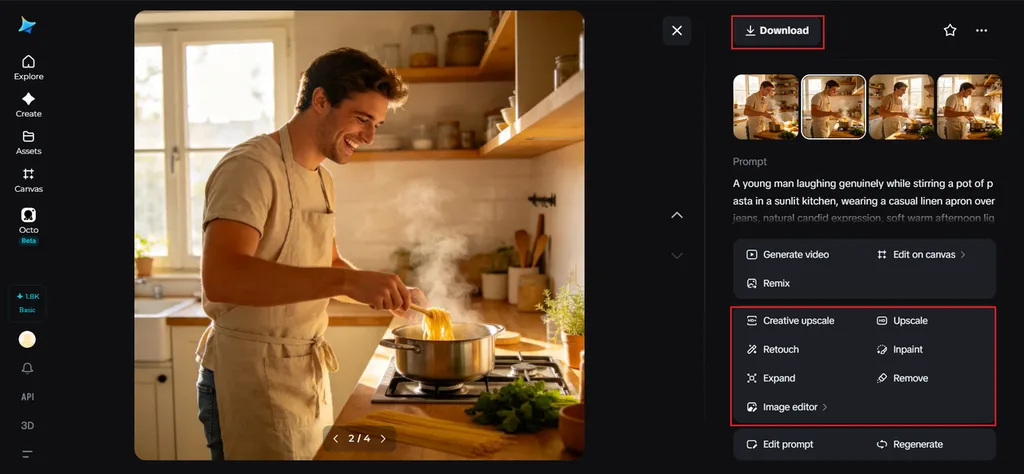Viewport: 1024px width, 474px height.
Task: Favorite image with star icon
Action: (x=950, y=30)
